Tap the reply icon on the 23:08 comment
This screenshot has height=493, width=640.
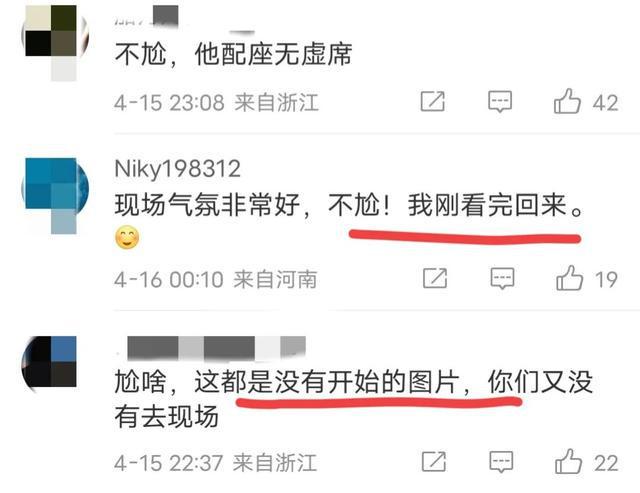(x=500, y=101)
